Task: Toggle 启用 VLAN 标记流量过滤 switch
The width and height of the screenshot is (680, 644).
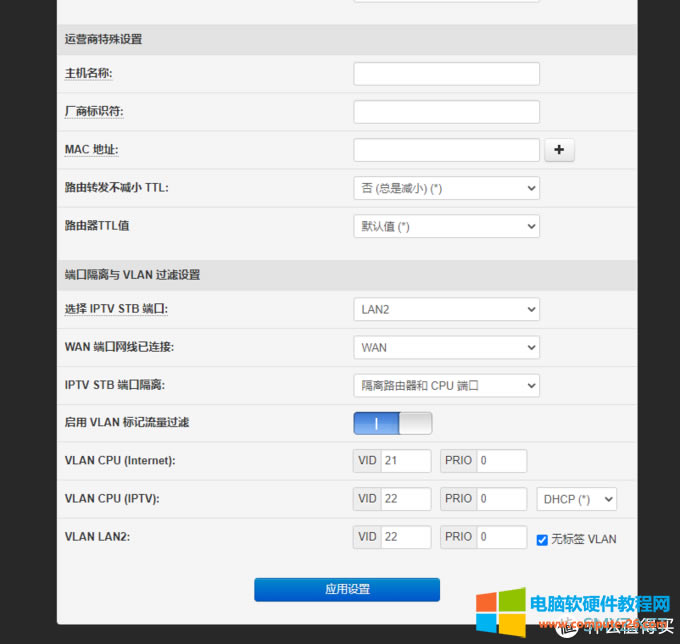Action: click(392, 423)
